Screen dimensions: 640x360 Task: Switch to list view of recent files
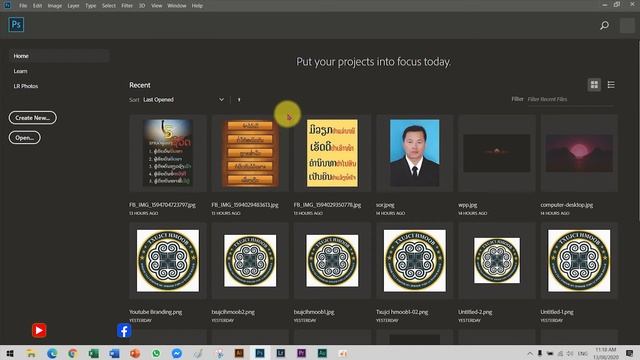click(611, 84)
